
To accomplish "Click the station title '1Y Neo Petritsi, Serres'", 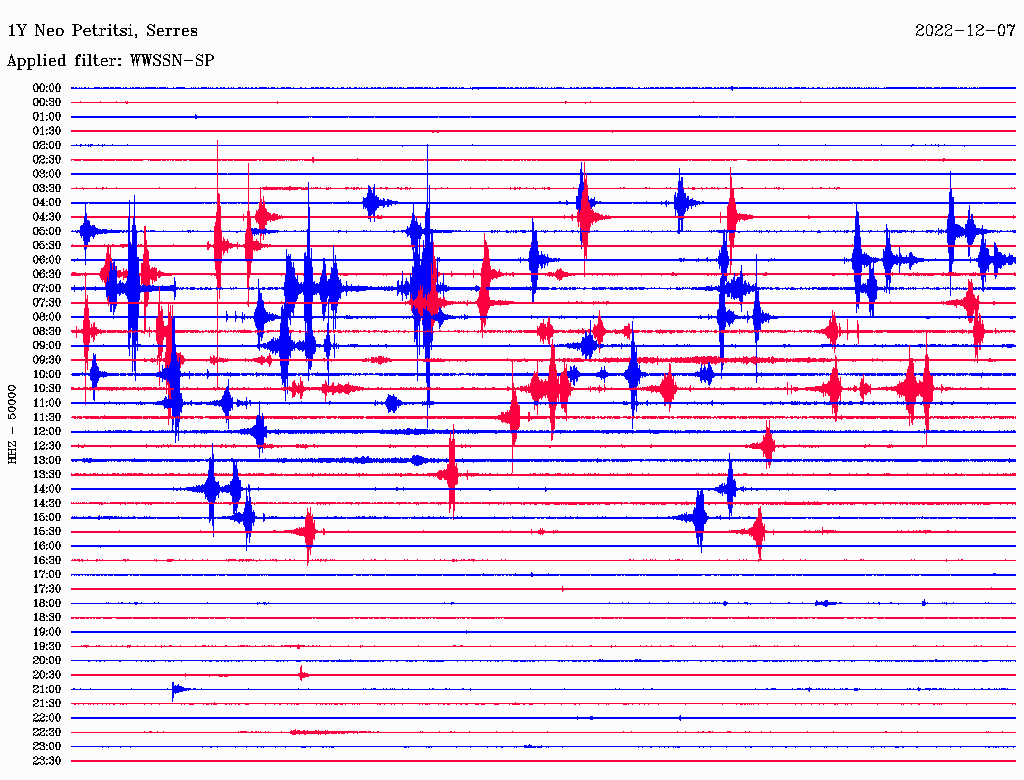I will pos(102,31).
